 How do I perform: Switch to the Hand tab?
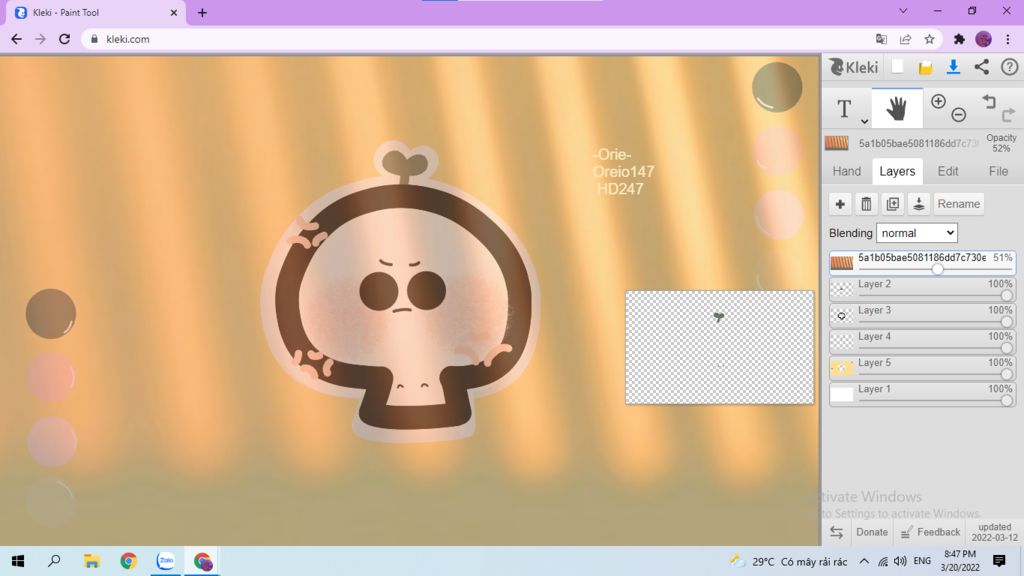coord(846,171)
